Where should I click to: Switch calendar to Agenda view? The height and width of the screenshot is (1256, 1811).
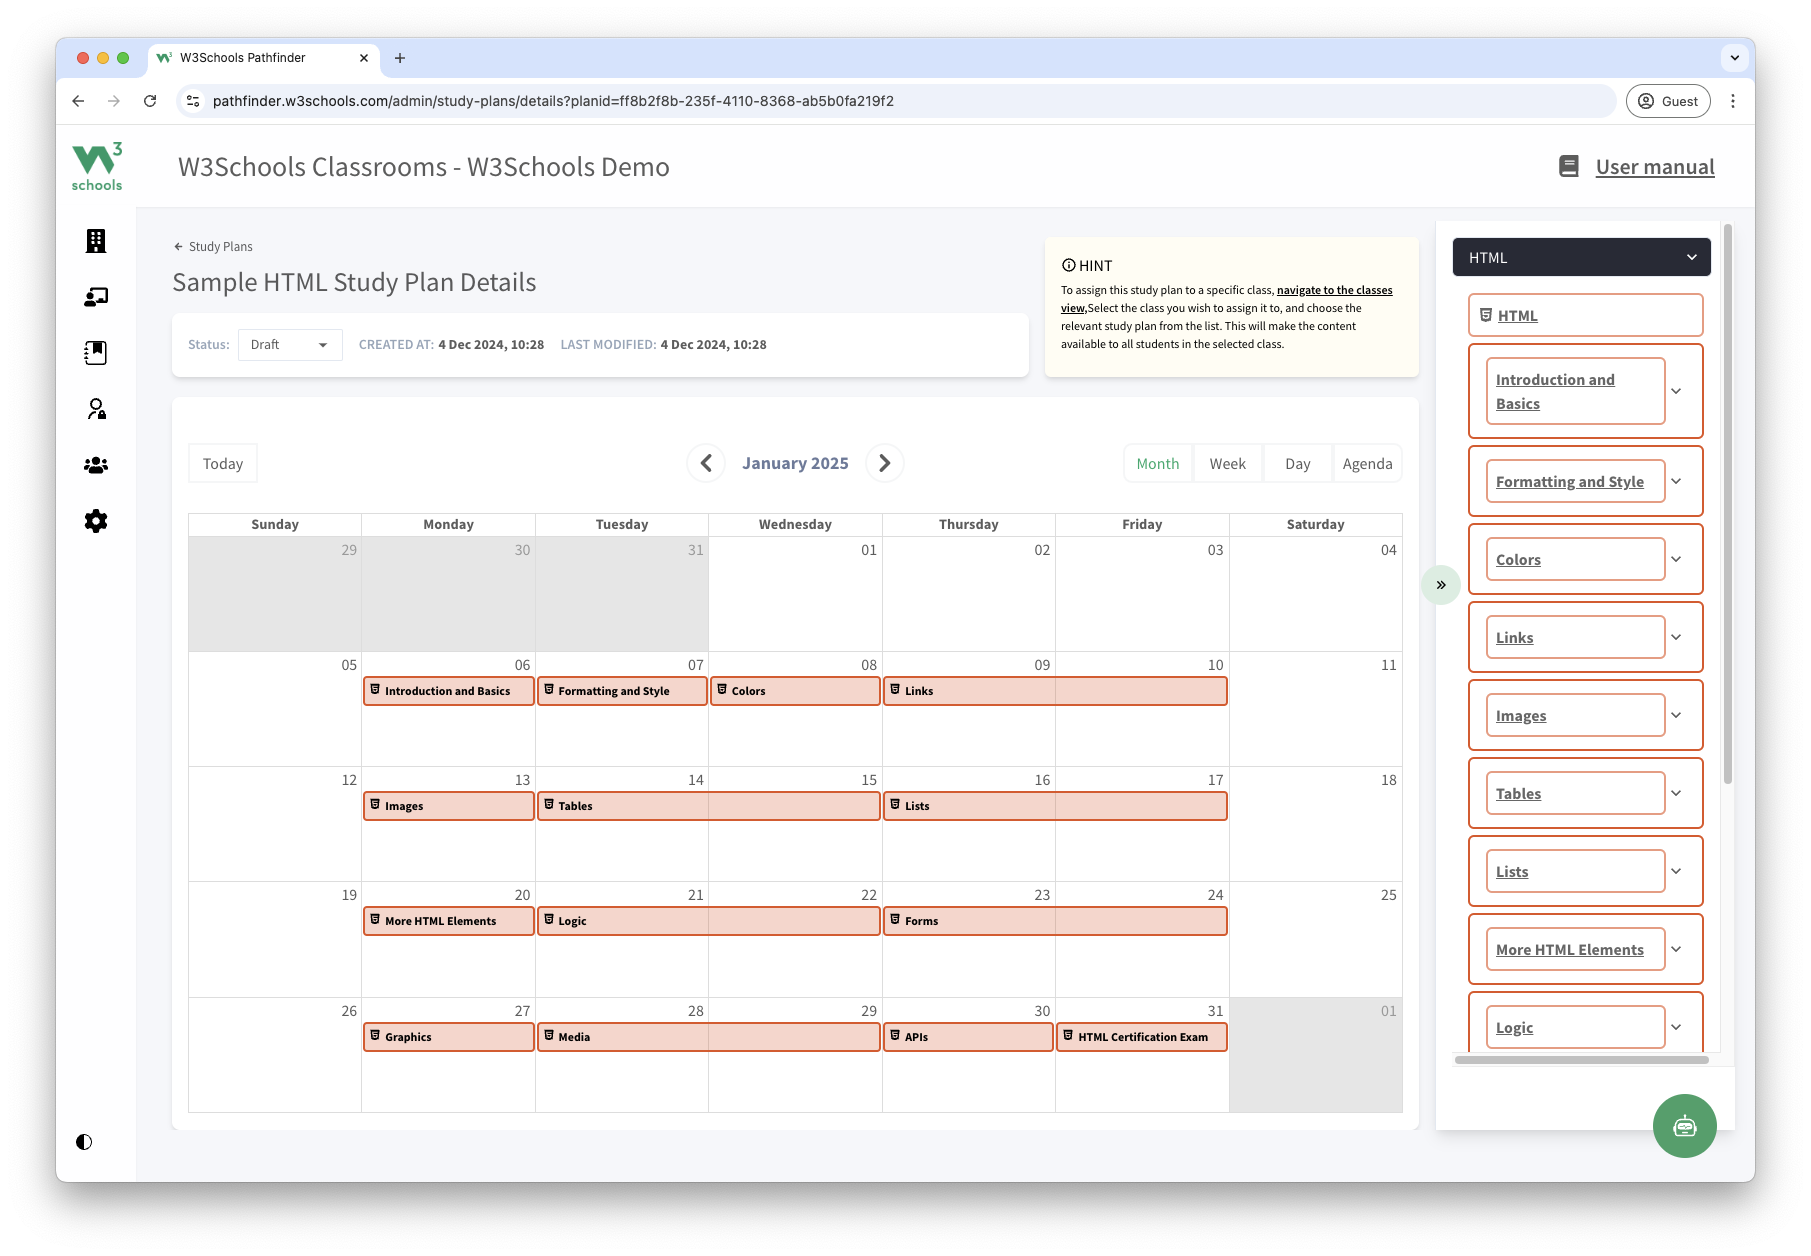coord(1367,464)
